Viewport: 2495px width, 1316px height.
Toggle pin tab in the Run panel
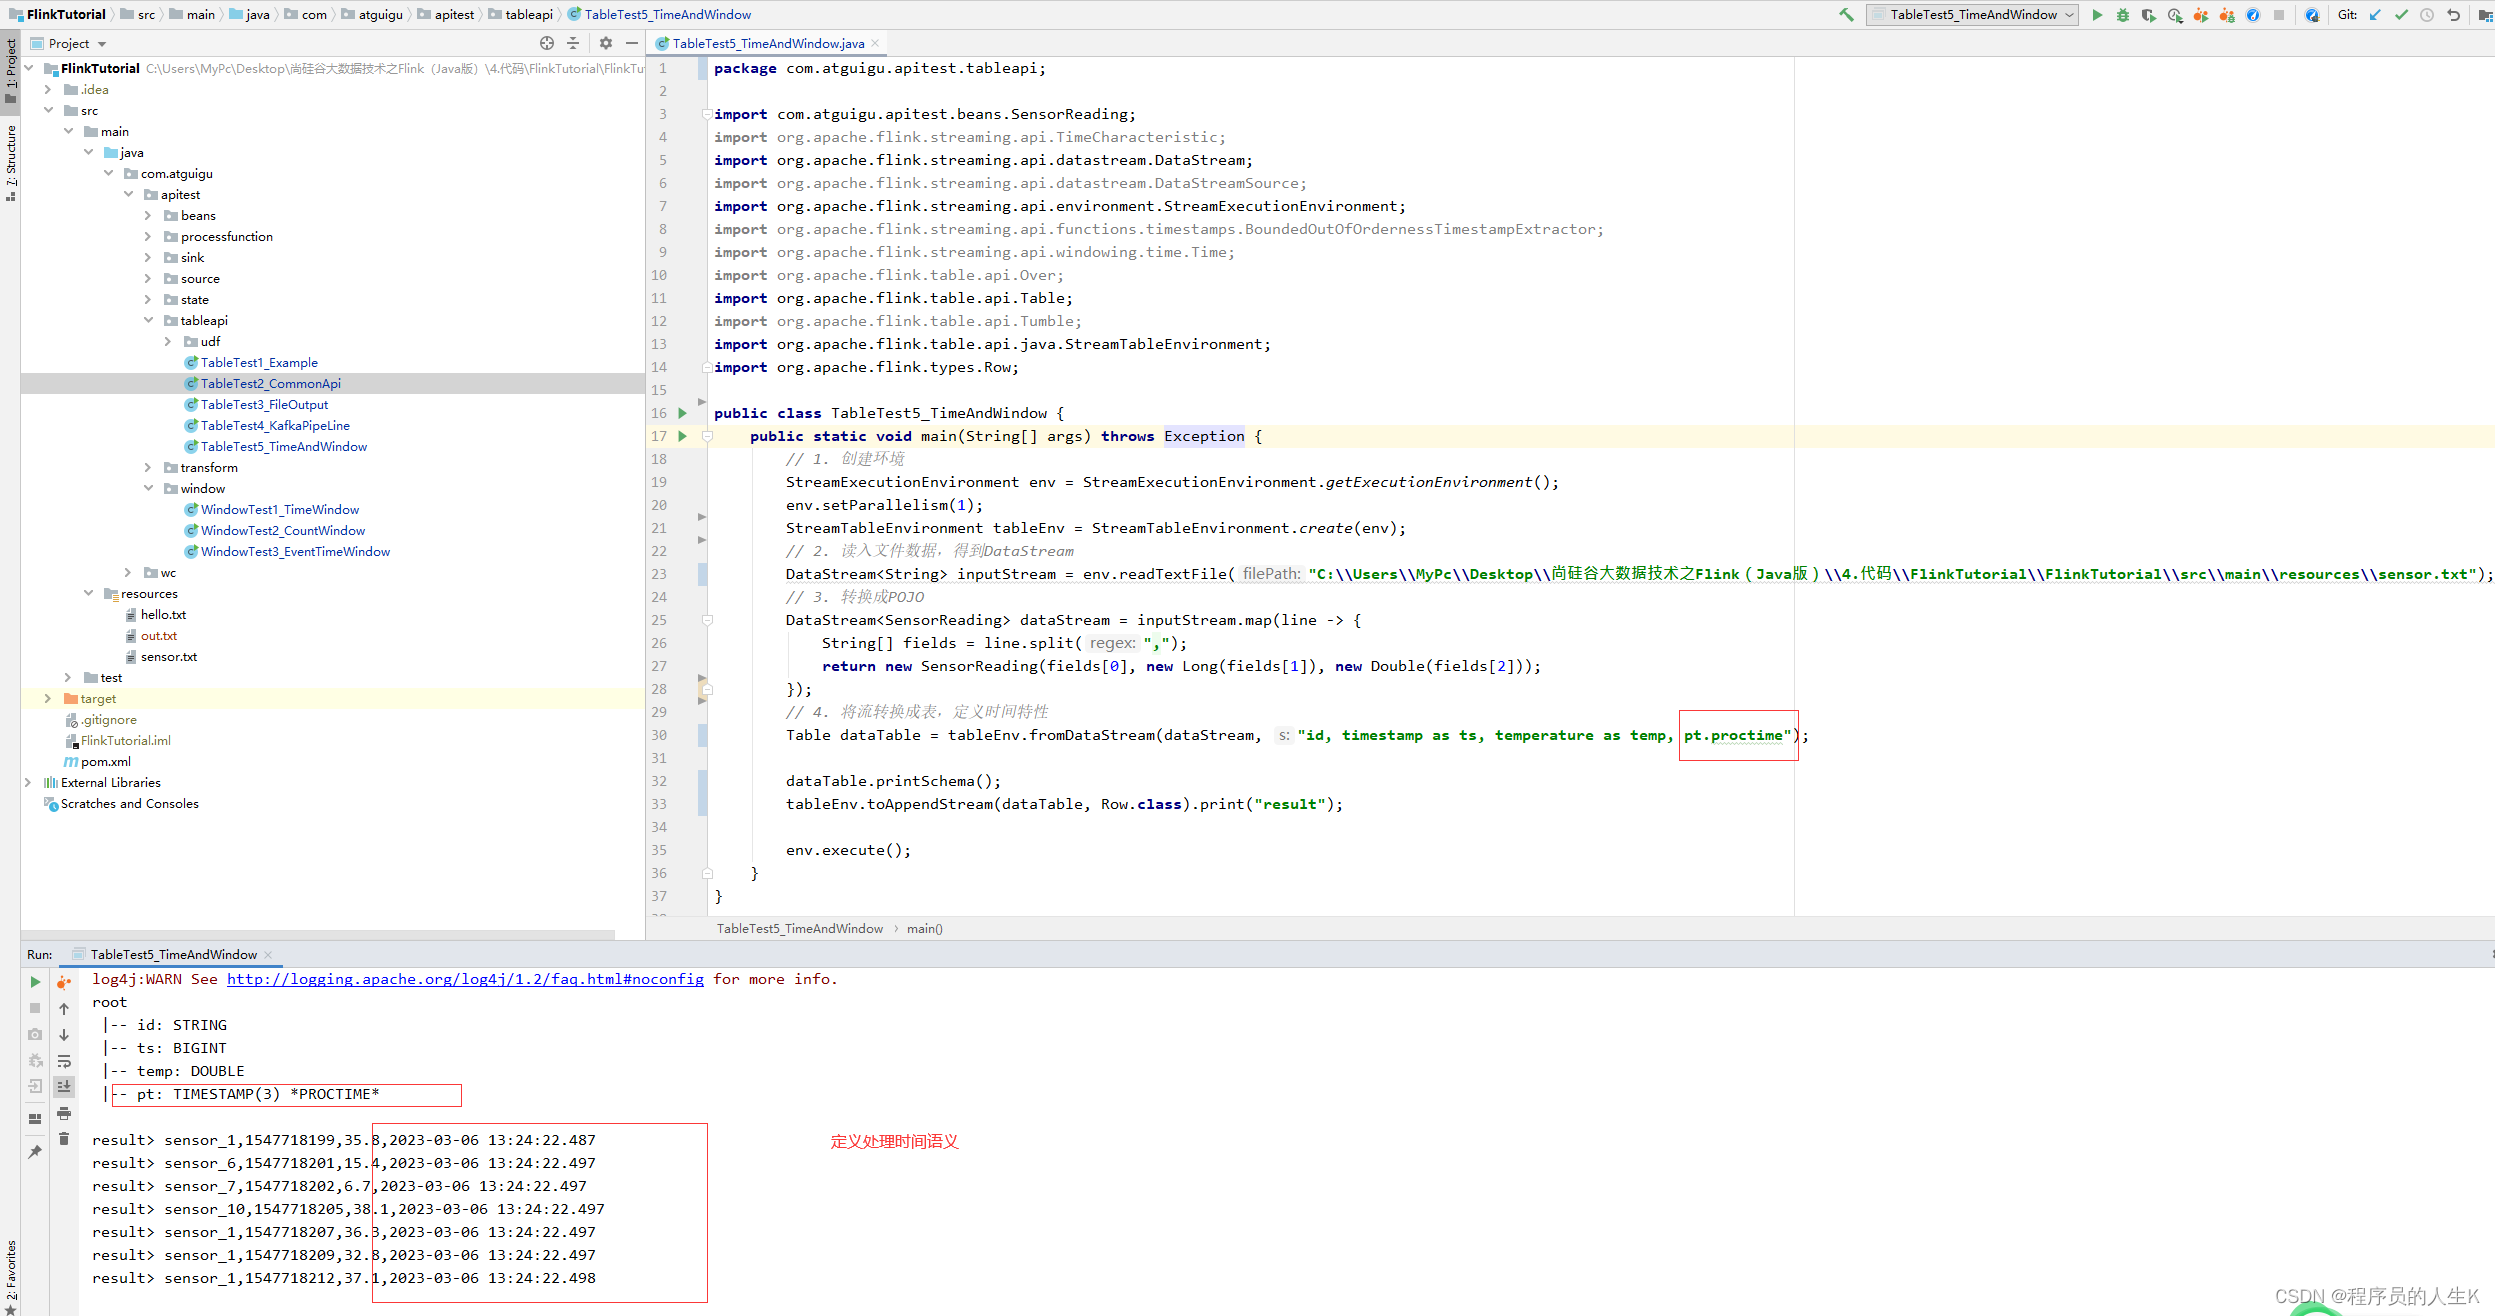(35, 1152)
